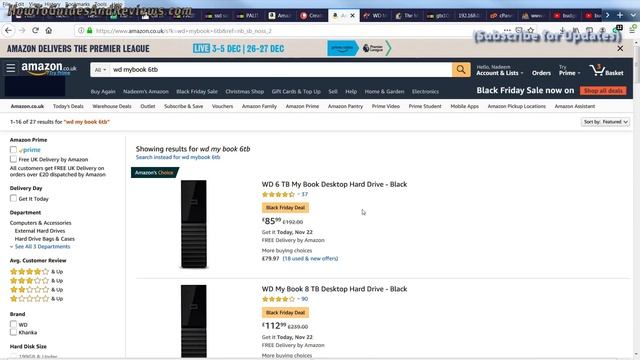Close the active Amazon tab
The width and height of the screenshot is (640, 360).
coord(352,16)
